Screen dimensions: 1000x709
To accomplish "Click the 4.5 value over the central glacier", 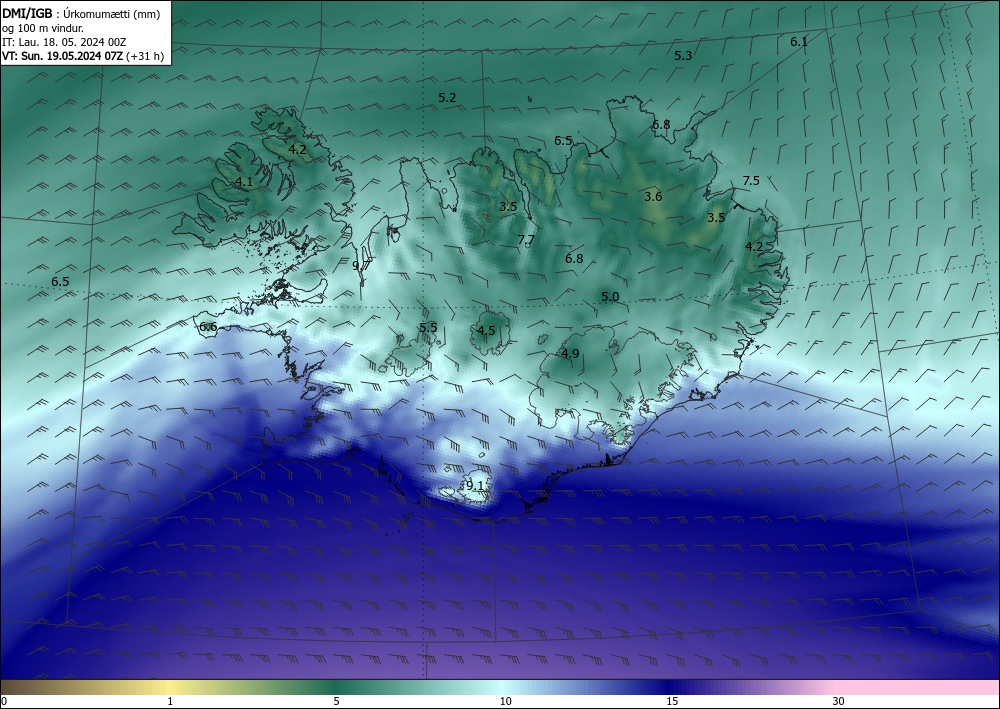I will click(486, 330).
